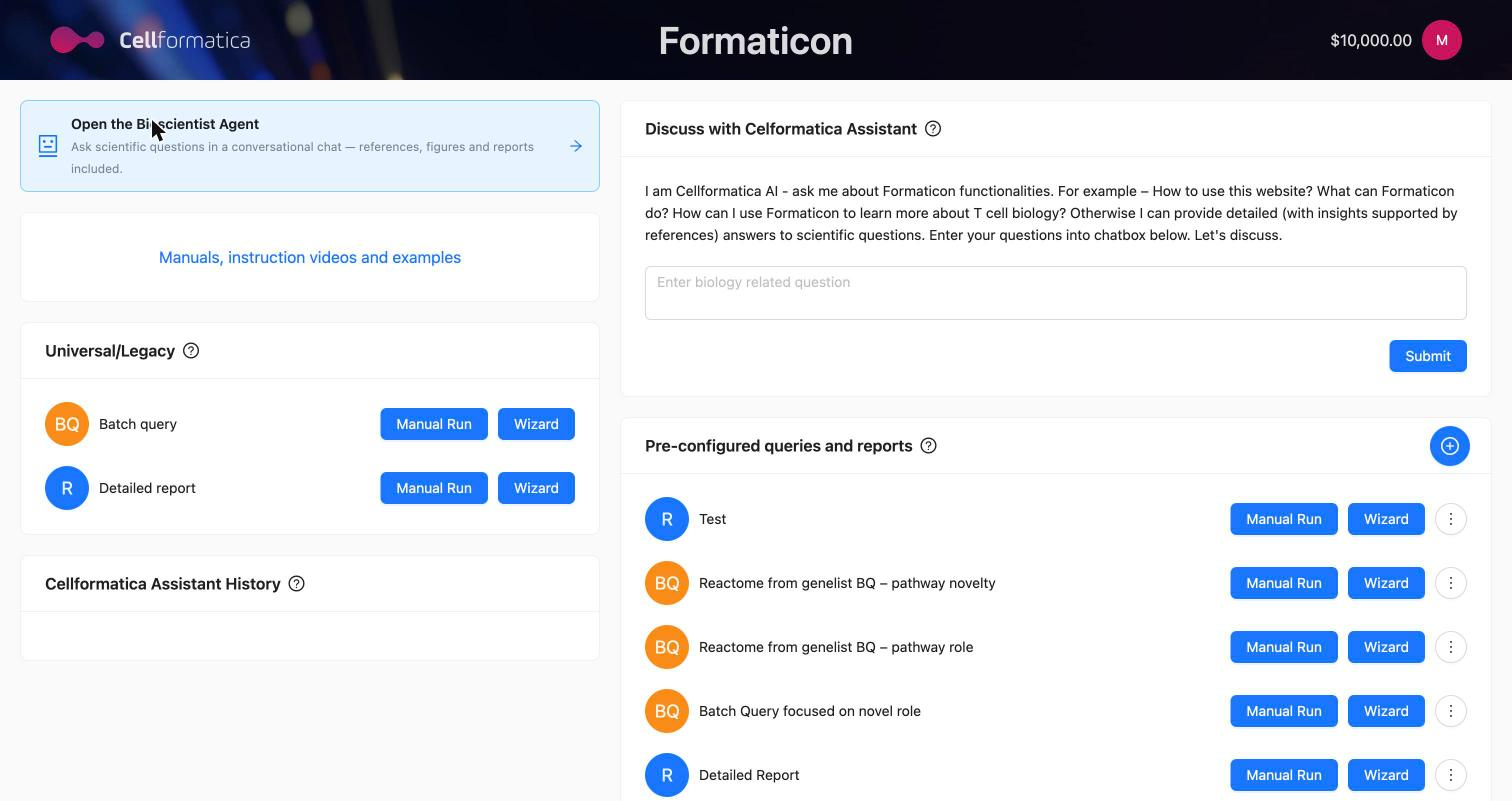Launch Wizard for Batch query
The width and height of the screenshot is (1512, 801).
536,424
